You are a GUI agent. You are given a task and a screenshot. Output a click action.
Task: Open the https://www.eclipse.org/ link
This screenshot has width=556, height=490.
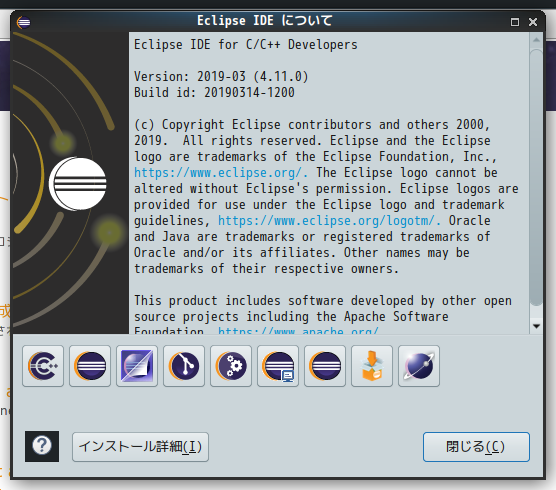pos(221,173)
